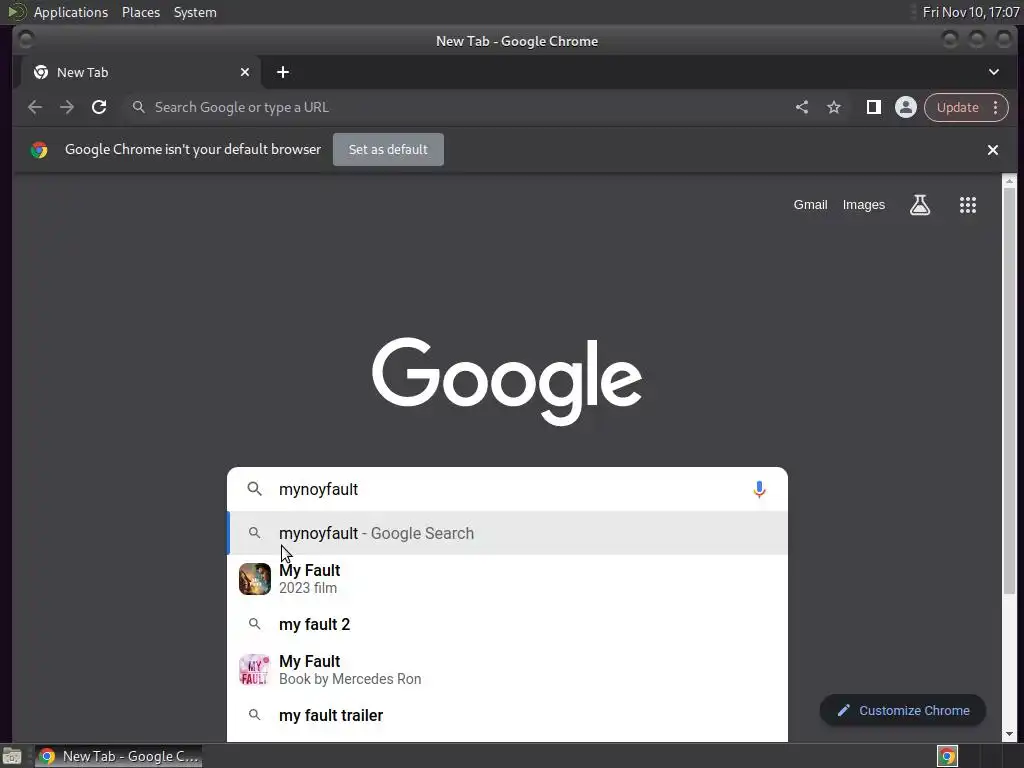This screenshot has width=1024, height=768.
Task: Select 'mynoyfault - Google Search' suggestion
Action: pyautogui.click(x=507, y=534)
